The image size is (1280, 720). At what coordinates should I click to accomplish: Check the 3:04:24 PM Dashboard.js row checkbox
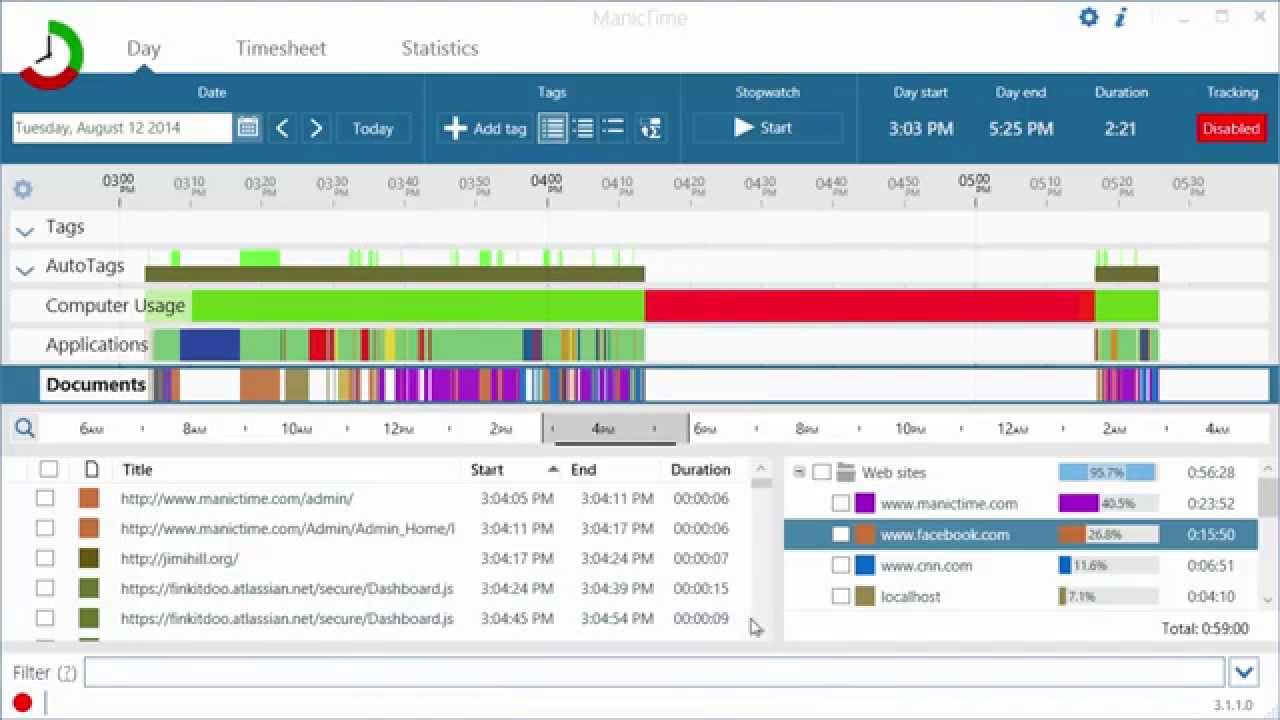[x=45, y=588]
